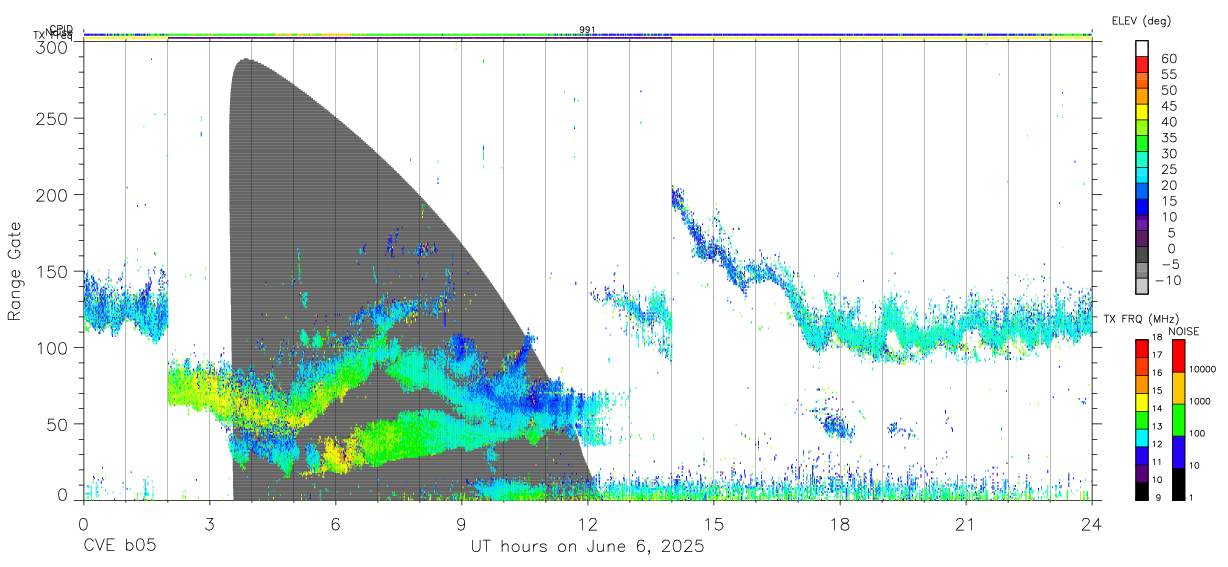Click the ELEV scale label 55
The image size is (1228, 567).
coord(1168,75)
